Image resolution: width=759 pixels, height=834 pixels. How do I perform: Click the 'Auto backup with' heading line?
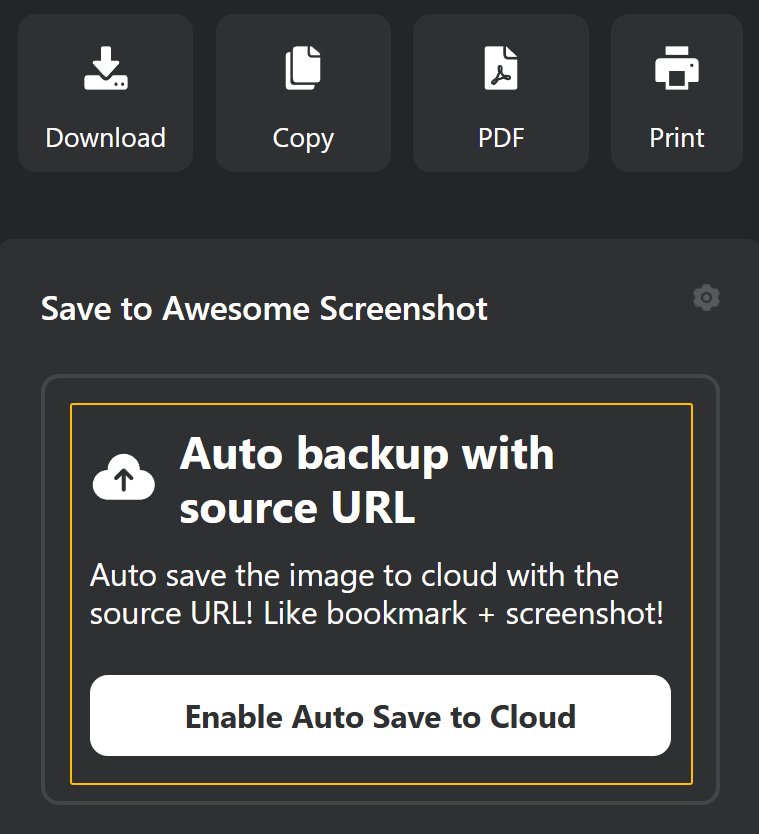[367, 454]
